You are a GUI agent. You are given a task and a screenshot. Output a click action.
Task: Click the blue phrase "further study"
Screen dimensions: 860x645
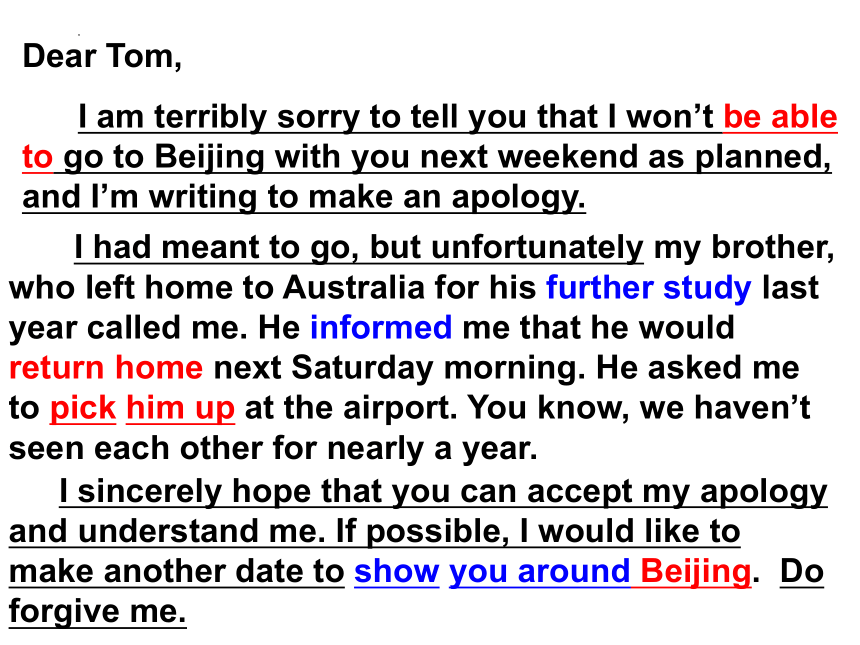pyautogui.click(x=648, y=288)
